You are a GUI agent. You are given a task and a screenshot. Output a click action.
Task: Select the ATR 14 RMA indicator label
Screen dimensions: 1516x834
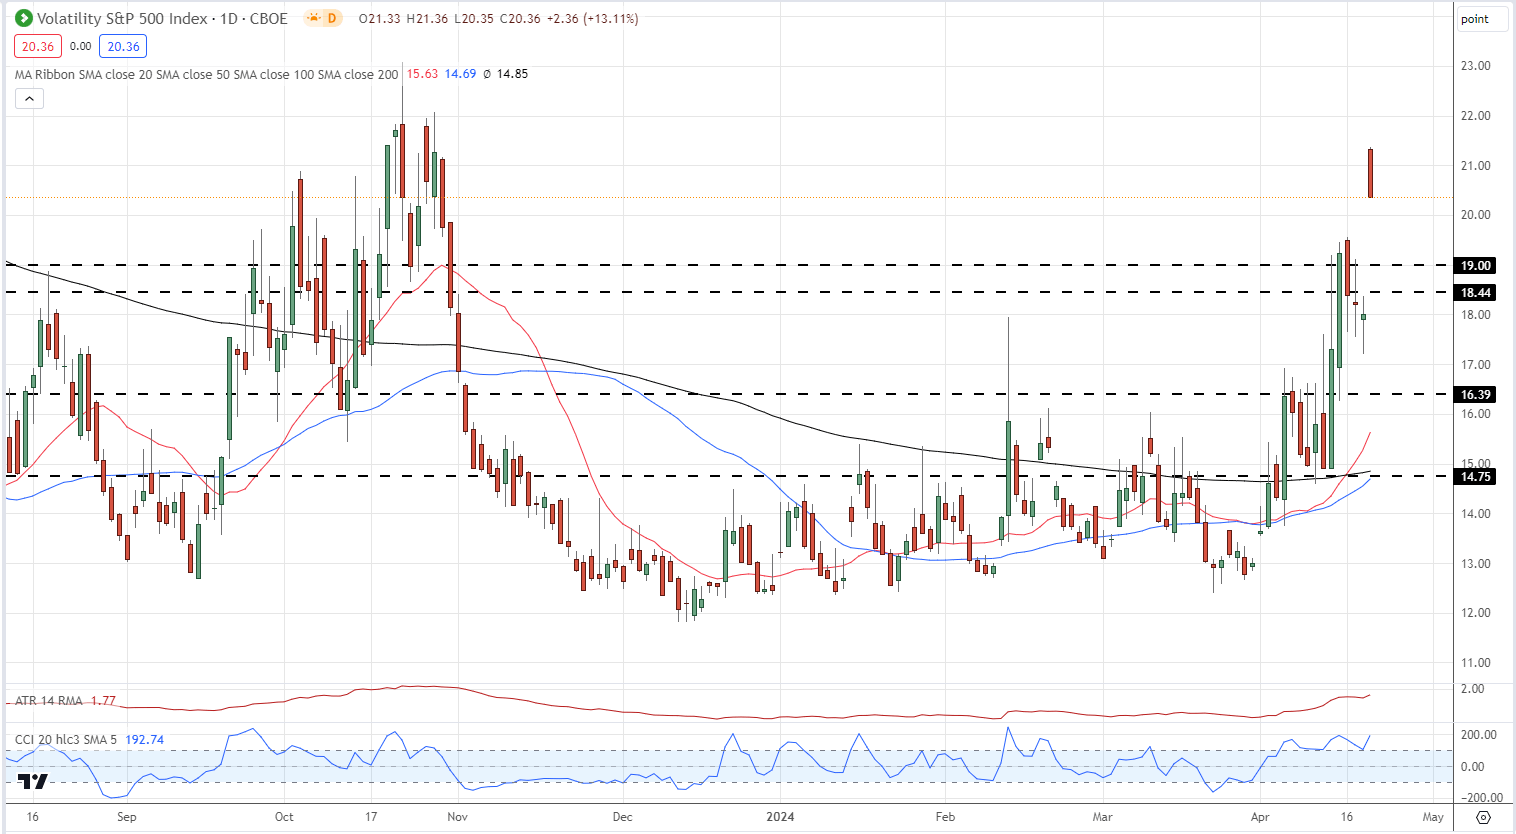coord(49,701)
